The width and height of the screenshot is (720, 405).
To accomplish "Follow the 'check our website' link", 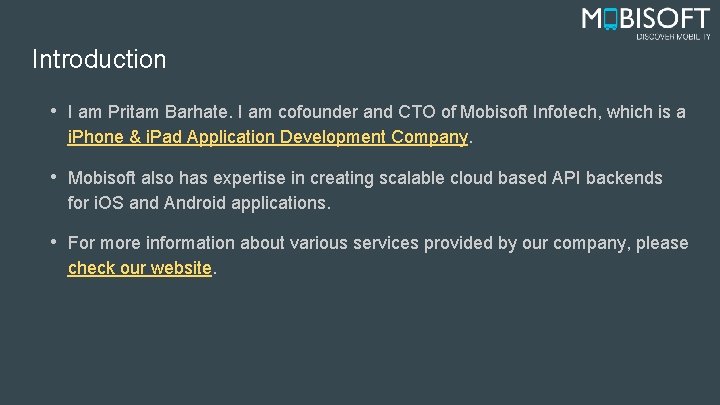I will click(x=139, y=268).
